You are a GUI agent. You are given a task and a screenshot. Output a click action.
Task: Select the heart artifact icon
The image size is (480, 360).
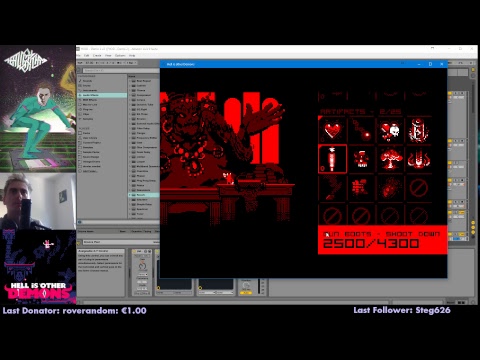(332, 130)
